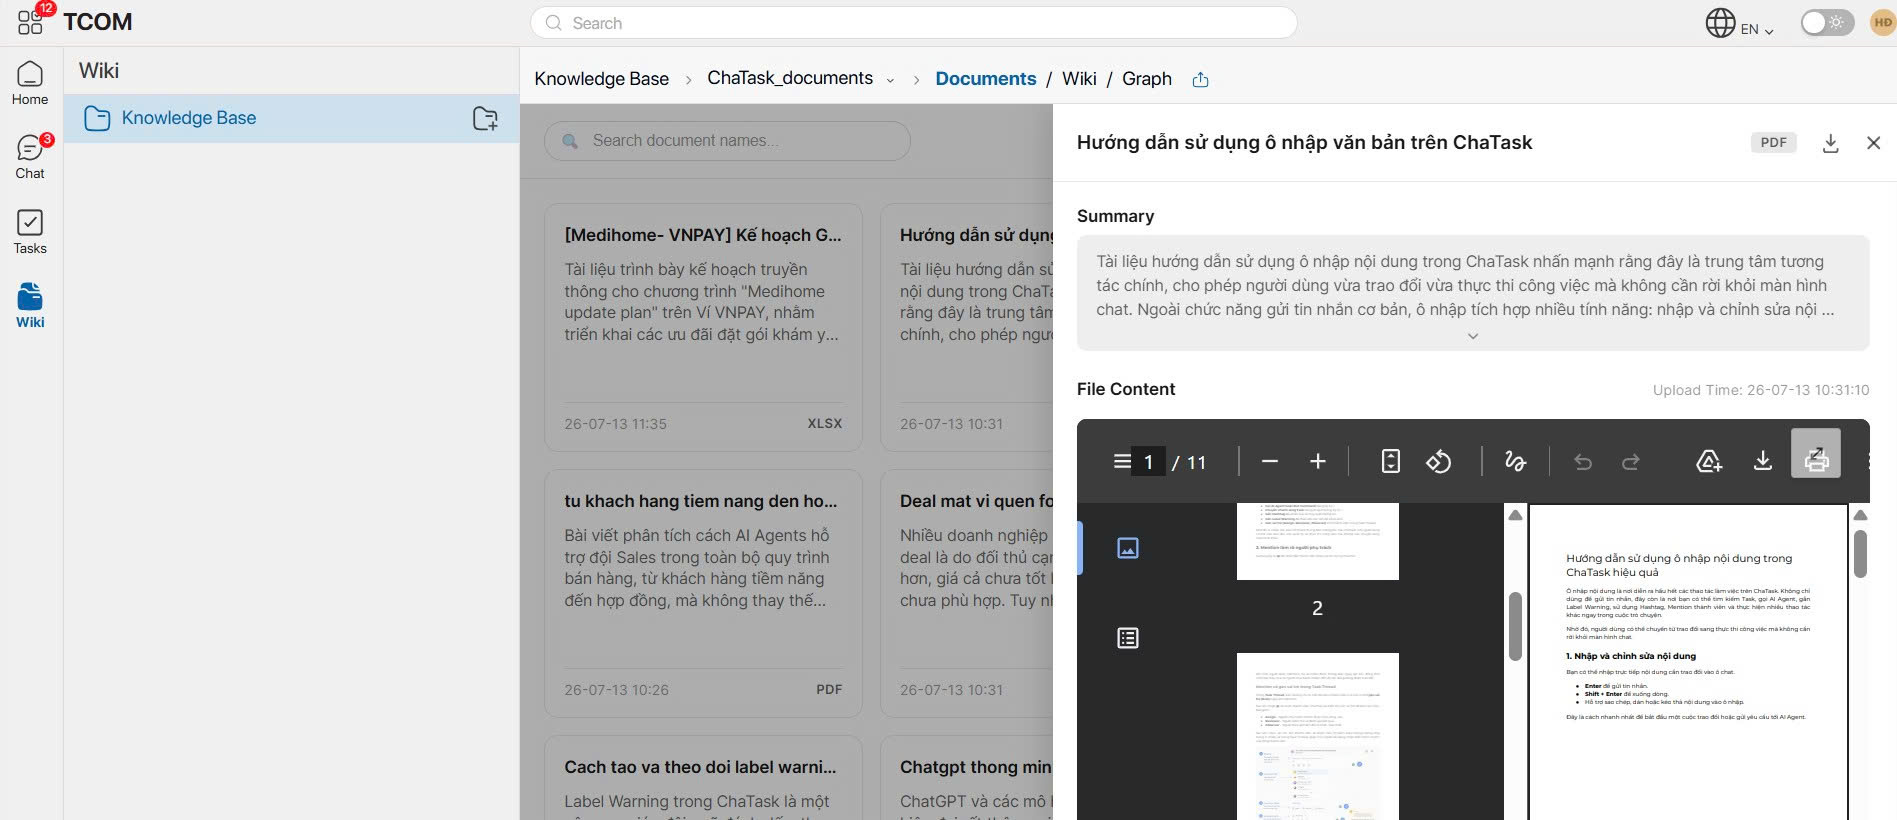Open the apps grid launcher icon
Viewport: 1897px width, 820px height.
click(x=30, y=22)
